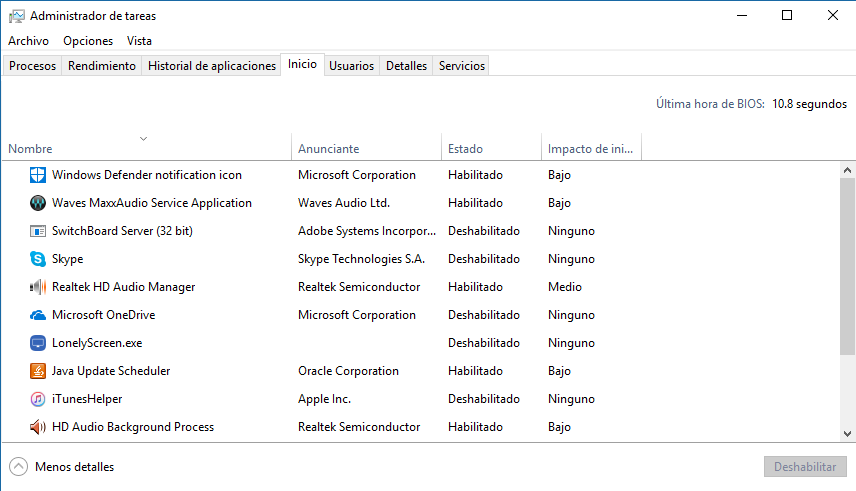Close the Administrador de tareas window

click(833, 15)
